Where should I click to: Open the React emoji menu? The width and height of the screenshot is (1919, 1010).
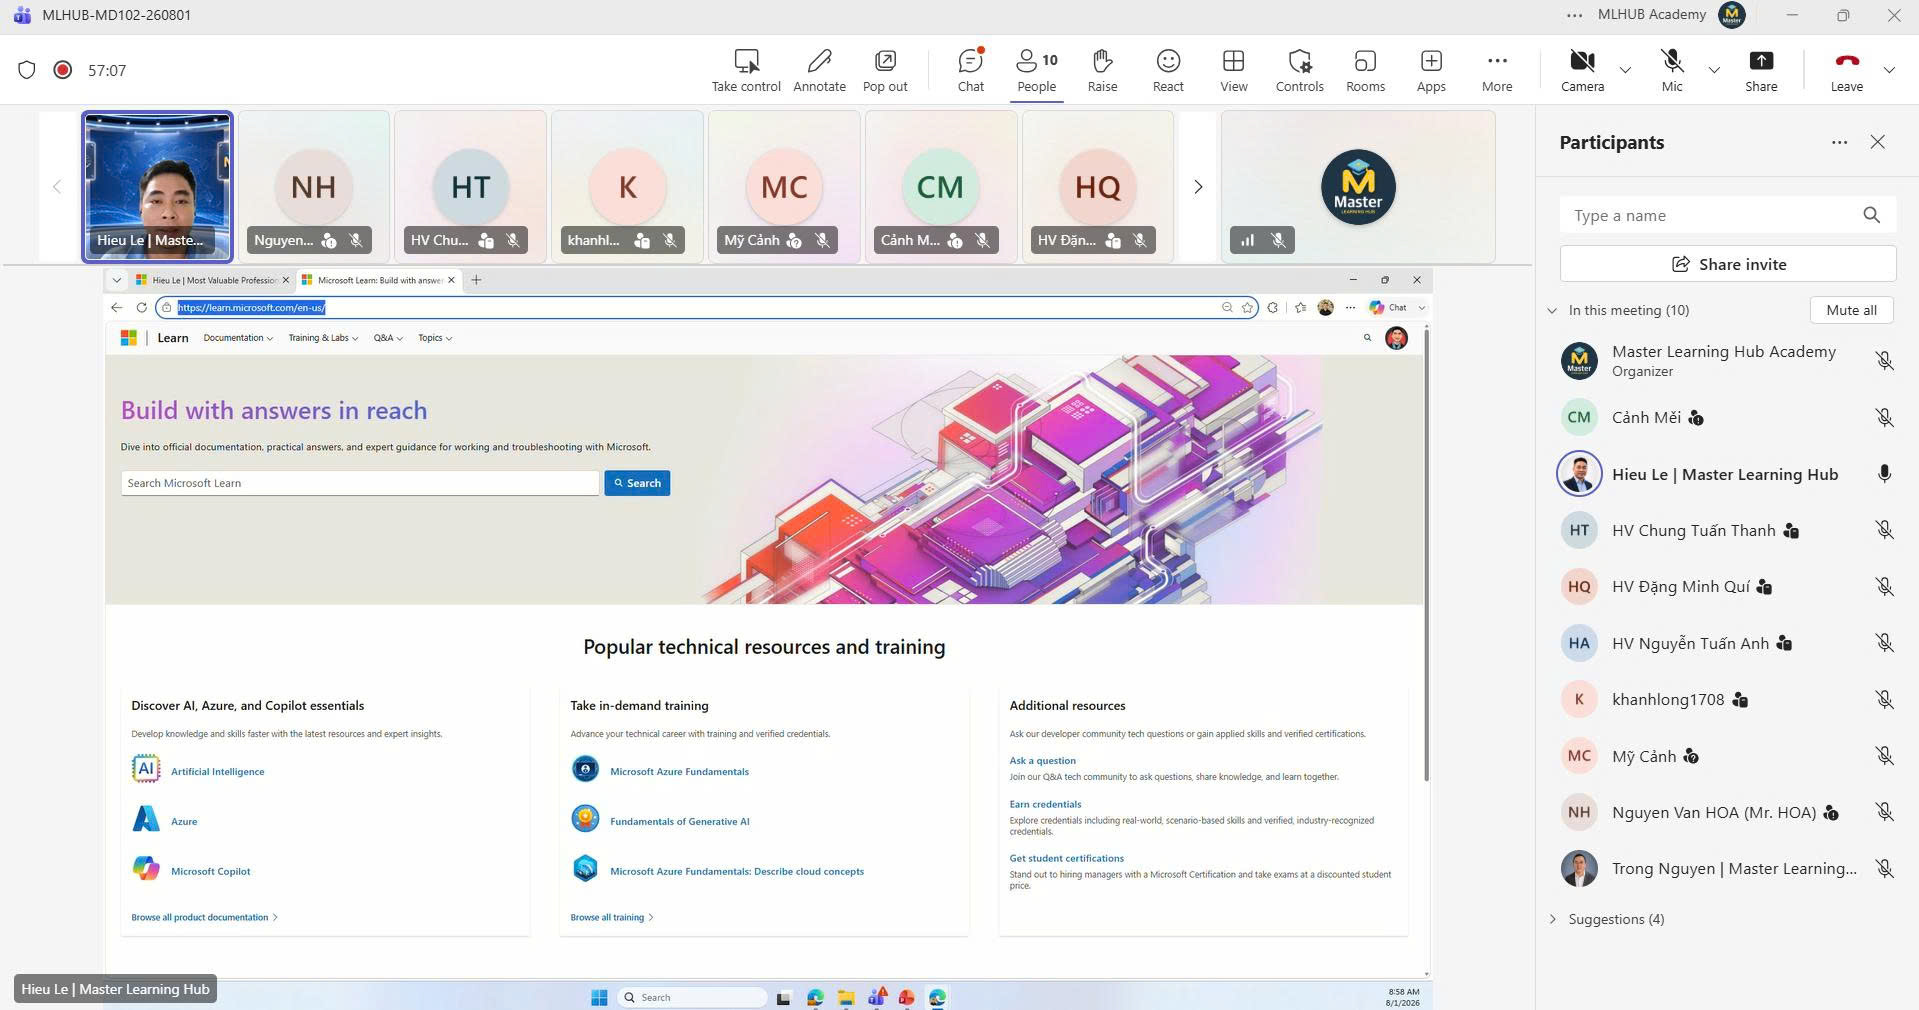point(1168,70)
